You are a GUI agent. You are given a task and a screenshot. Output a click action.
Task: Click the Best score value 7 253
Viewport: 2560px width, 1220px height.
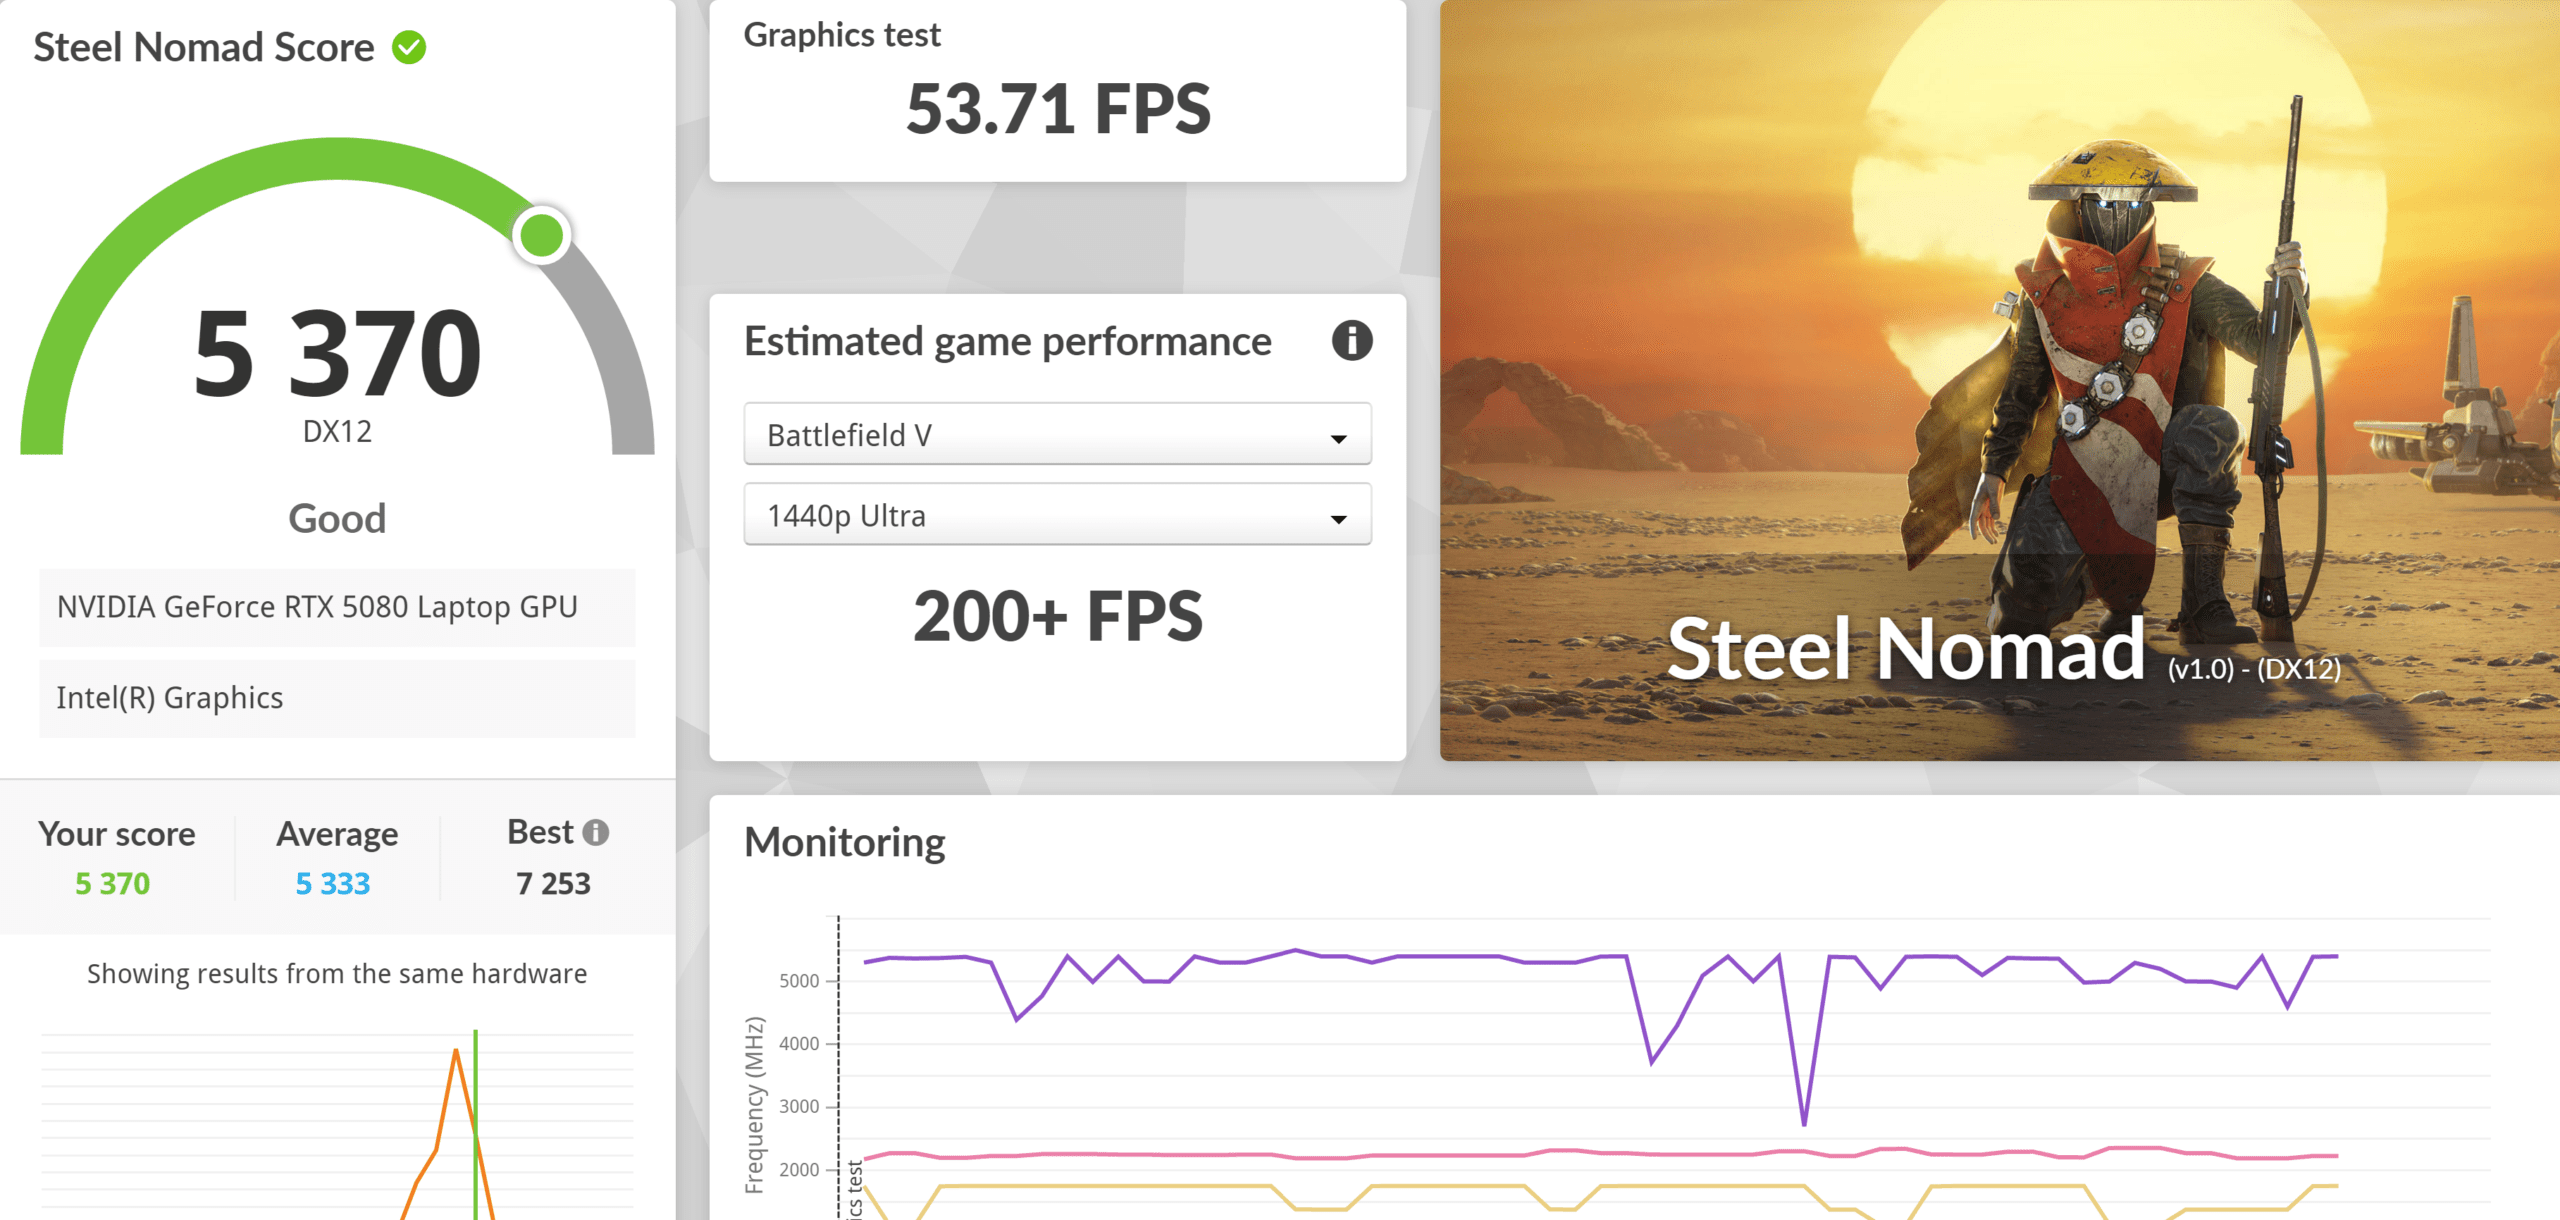click(553, 884)
